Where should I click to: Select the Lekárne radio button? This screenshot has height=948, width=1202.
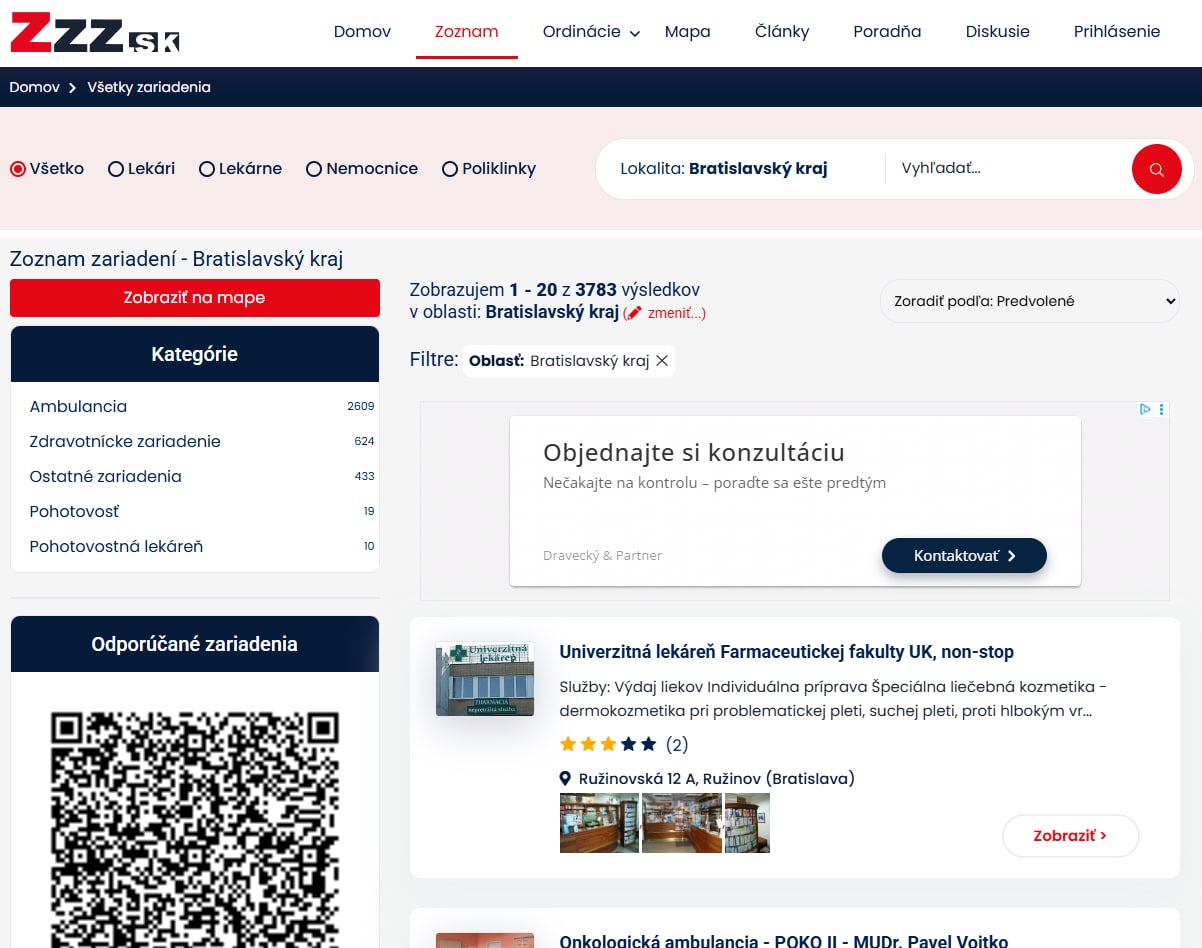click(208, 169)
